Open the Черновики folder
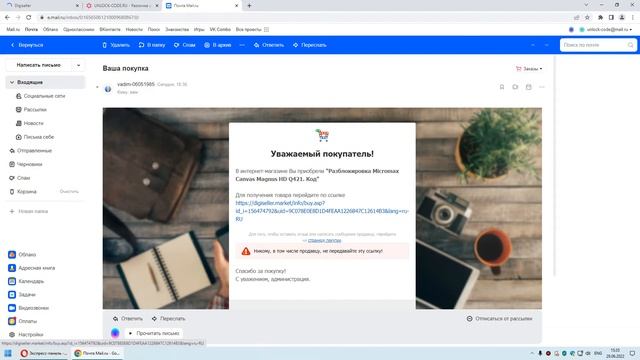 click(29, 164)
